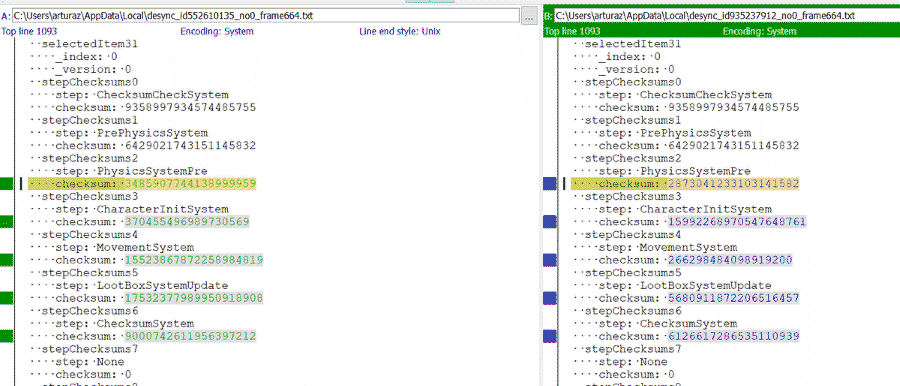Image resolution: width=900 pixels, height=386 pixels.
Task: Click 'step: PrePhysicsSystem' line in pane B
Action: 674,133
